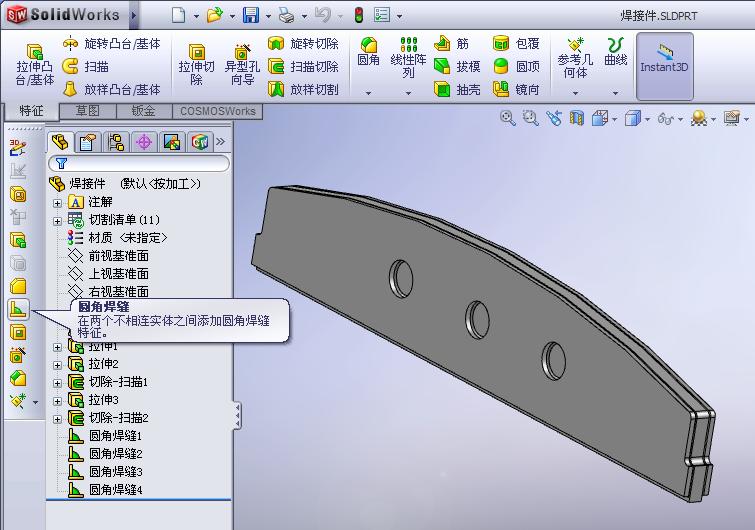Select 旋转凸台/基体 revolve boss tool
Viewport: 755px width, 530px height.
[111, 44]
